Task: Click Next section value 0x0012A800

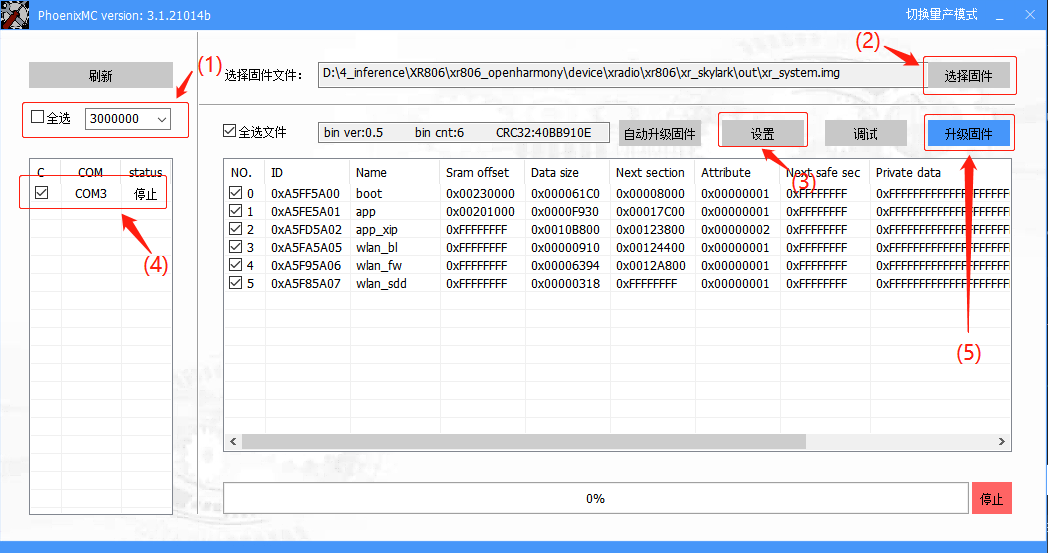Action: pos(651,266)
